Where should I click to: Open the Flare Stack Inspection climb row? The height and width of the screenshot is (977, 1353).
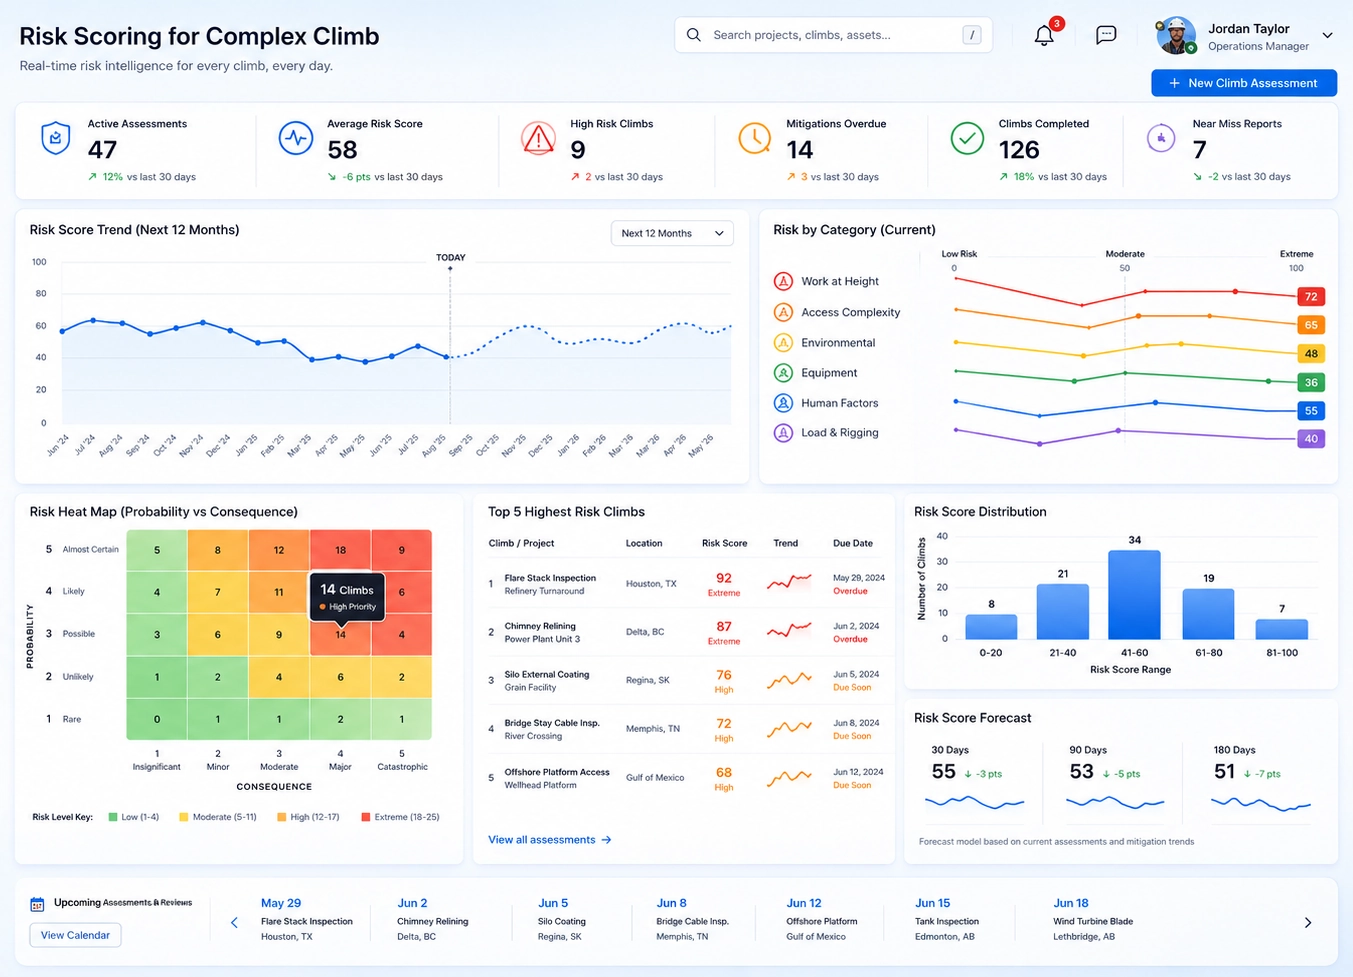(686, 584)
